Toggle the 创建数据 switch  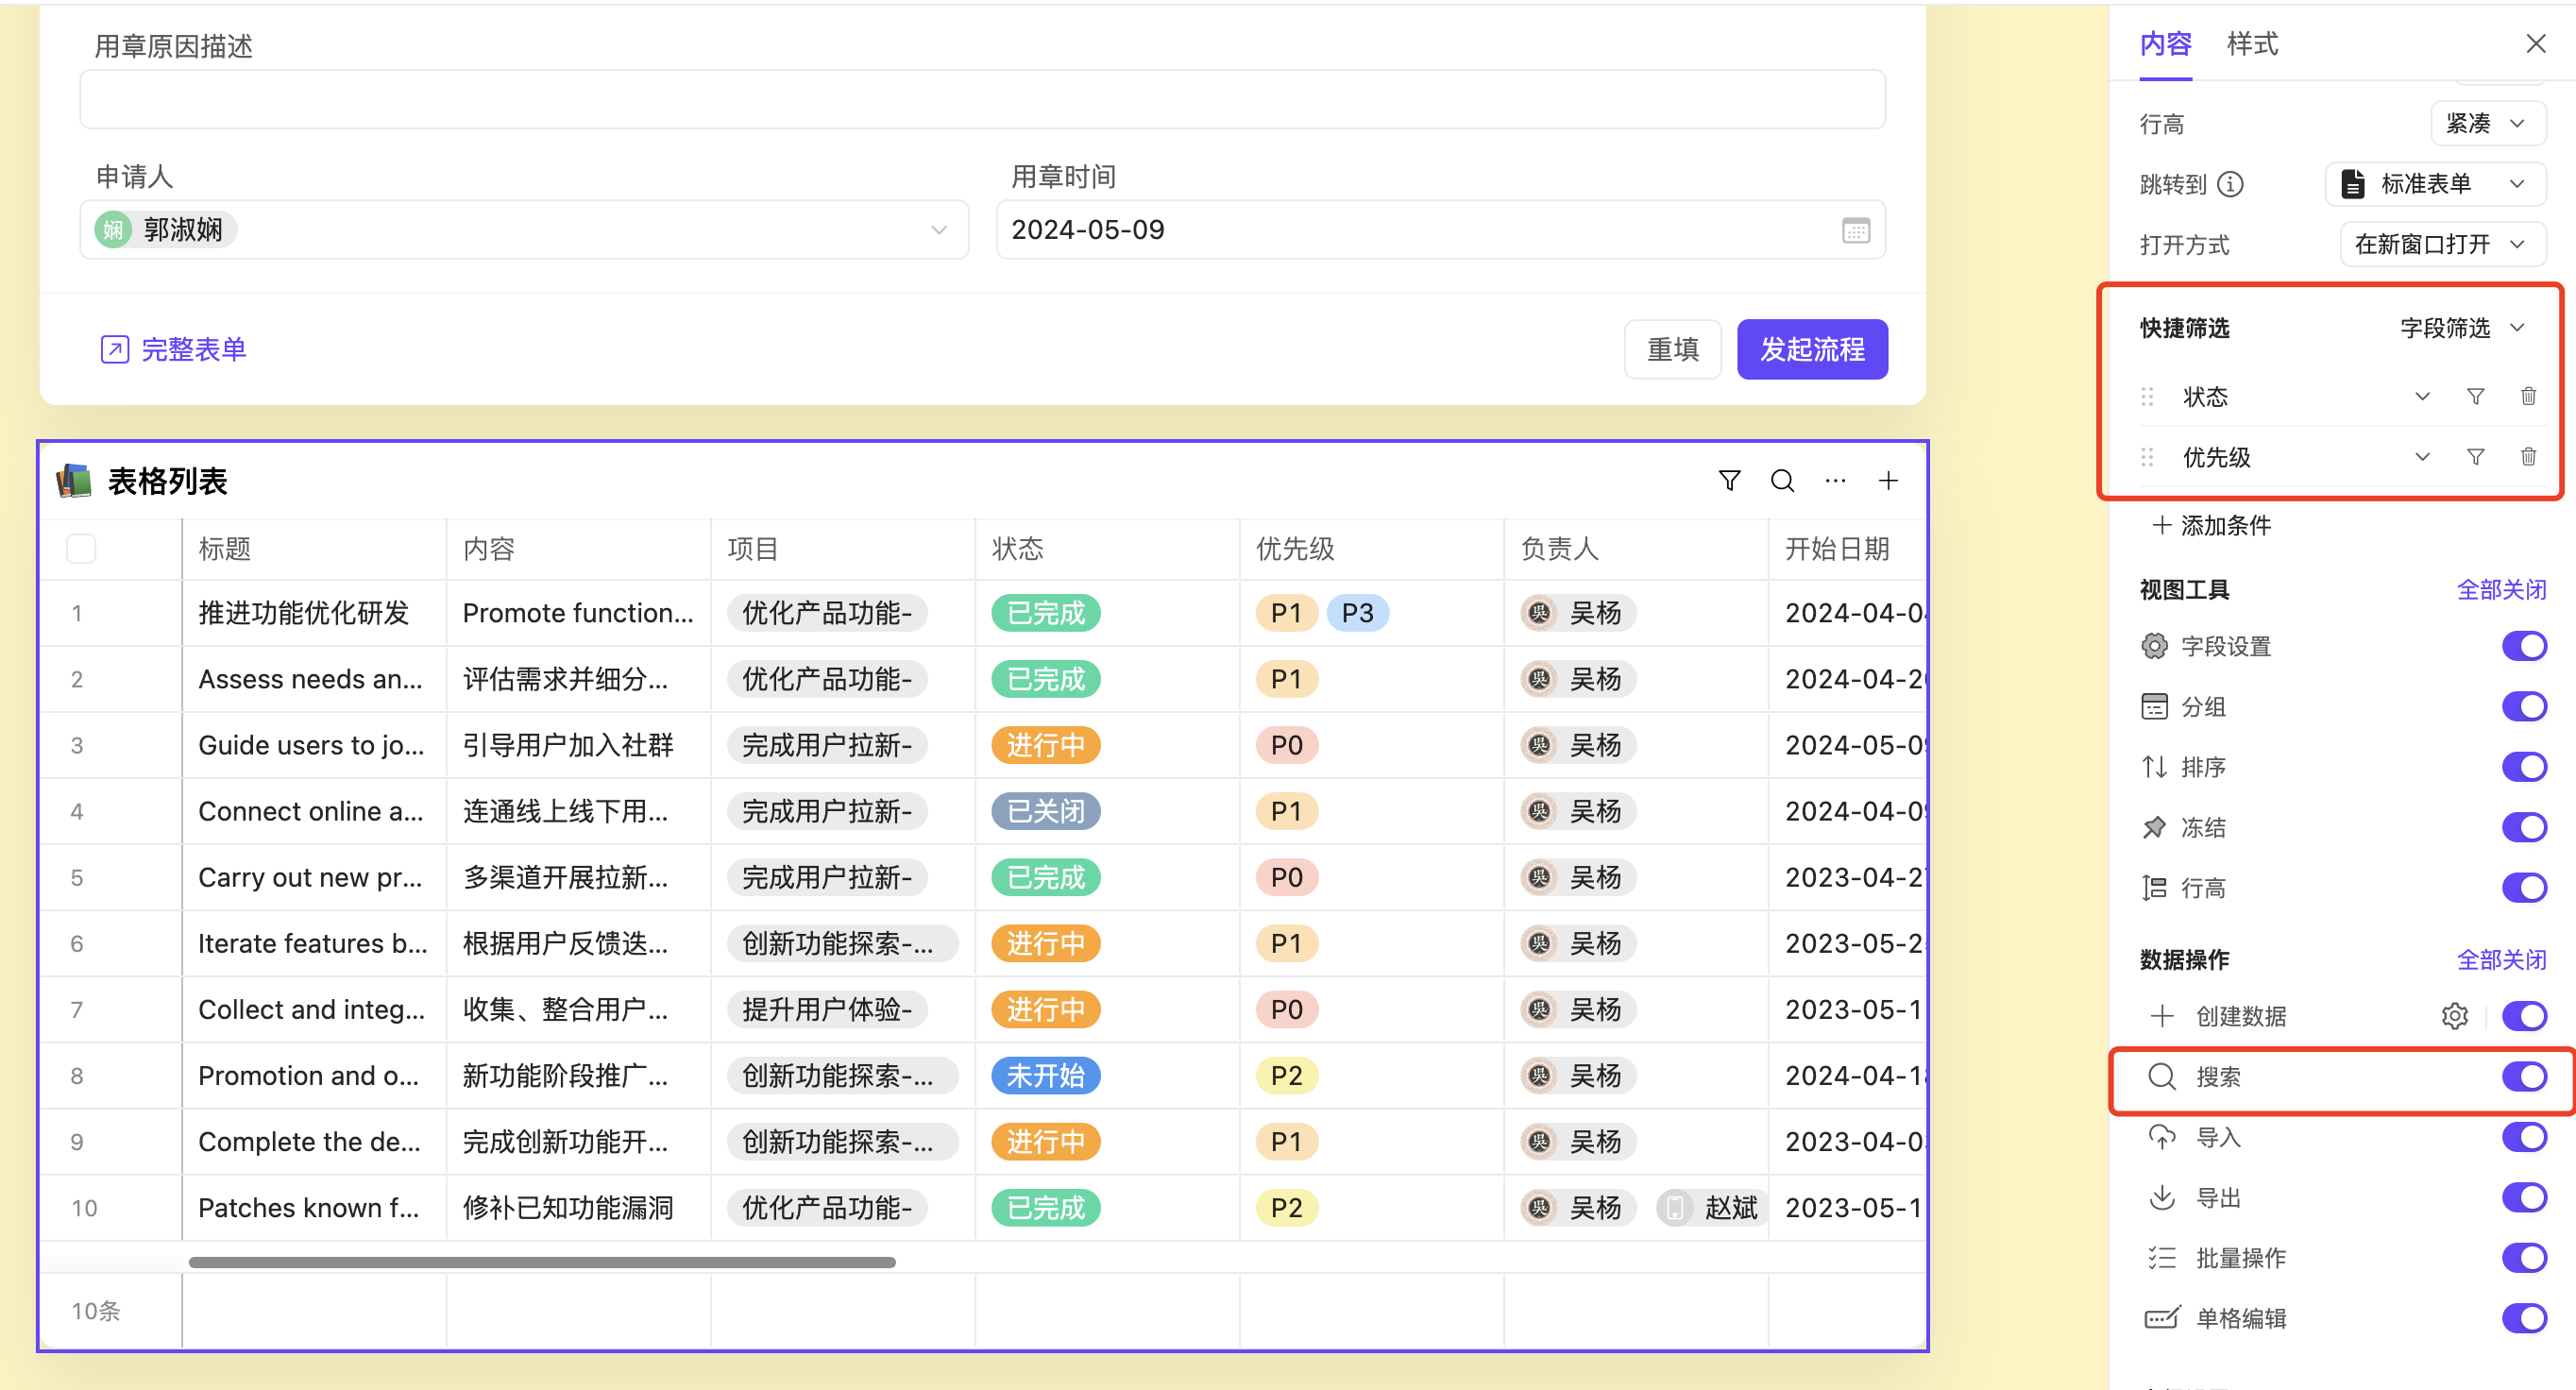point(2524,1016)
